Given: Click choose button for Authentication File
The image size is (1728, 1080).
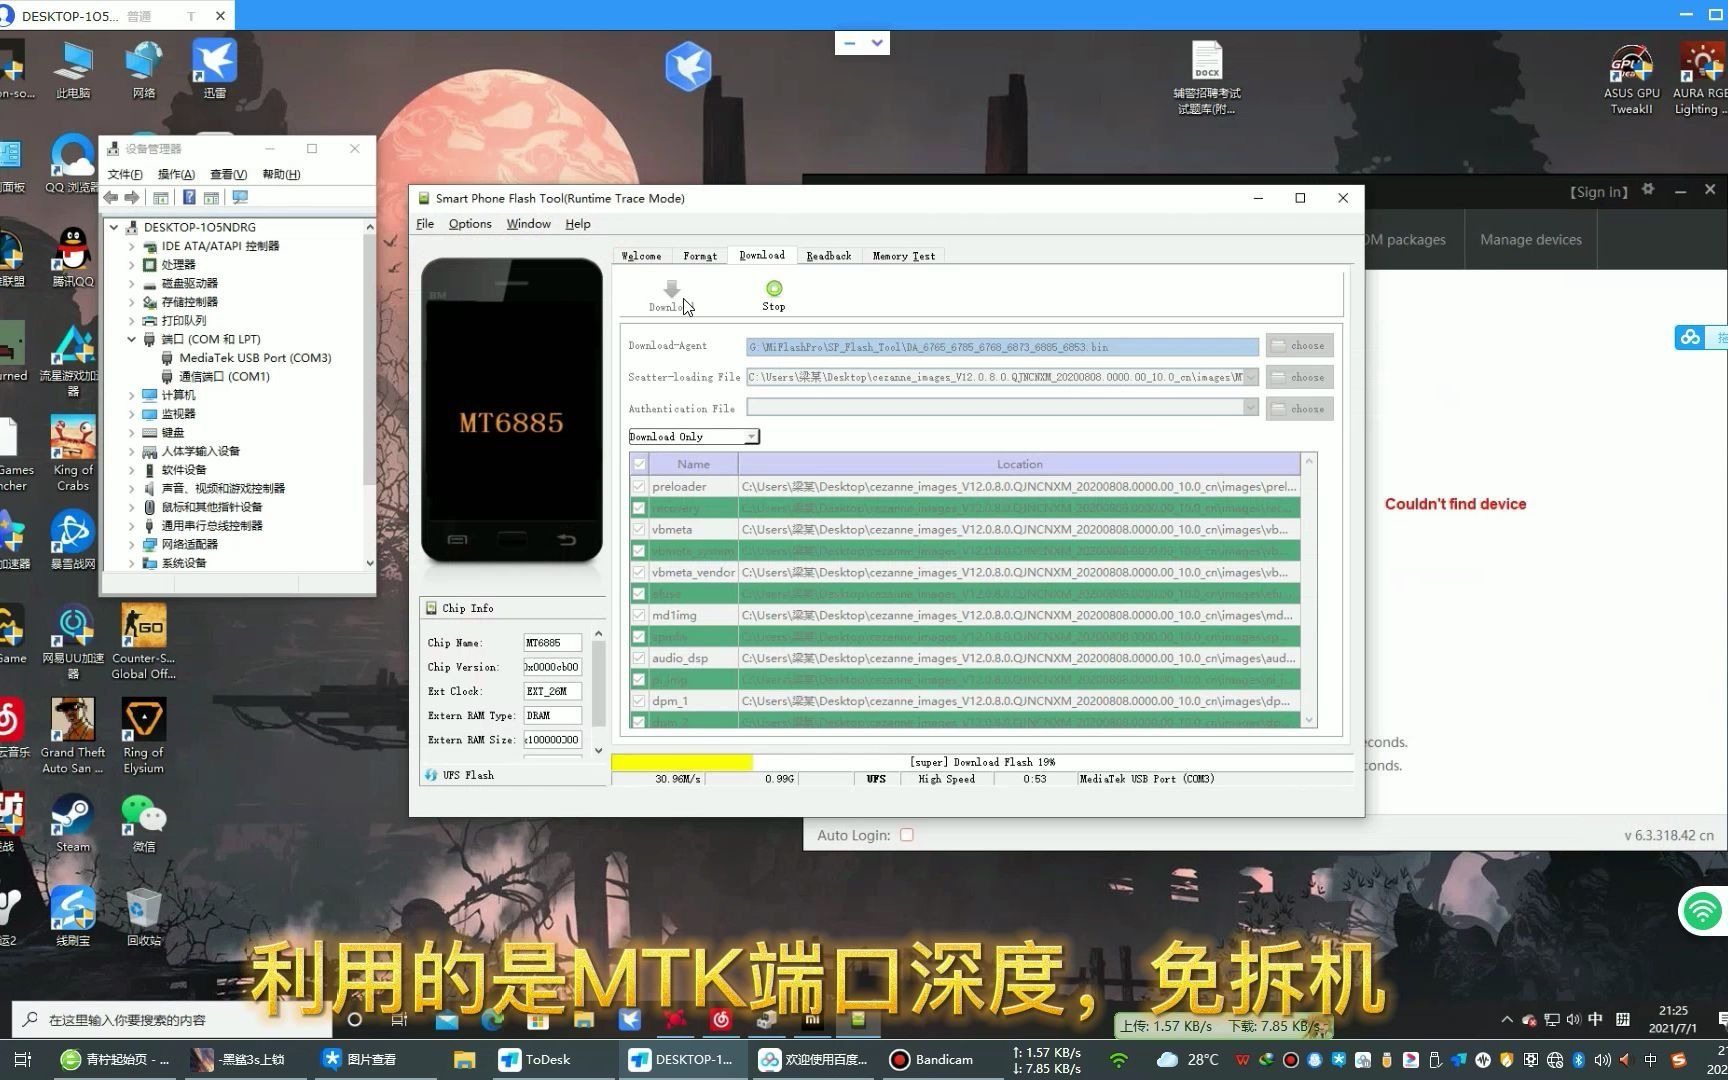Looking at the screenshot, I should (1300, 408).
